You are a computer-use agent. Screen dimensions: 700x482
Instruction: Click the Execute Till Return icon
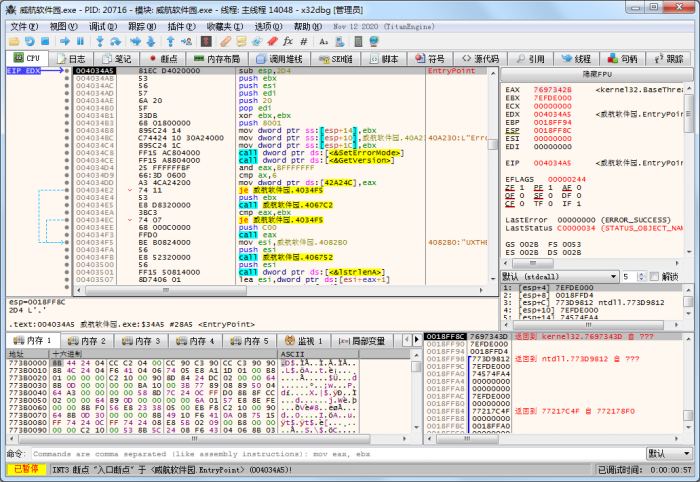coord(171,42)
